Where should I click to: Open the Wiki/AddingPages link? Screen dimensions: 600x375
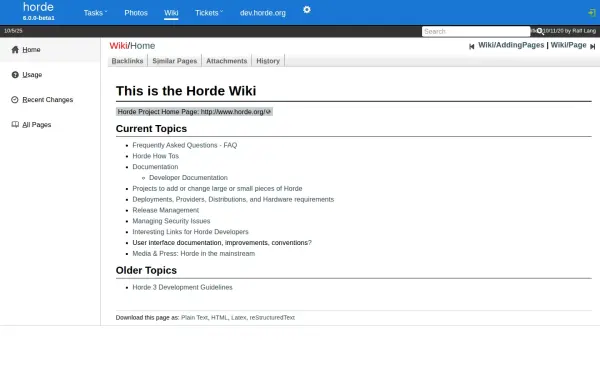click(x=511, y=45)
